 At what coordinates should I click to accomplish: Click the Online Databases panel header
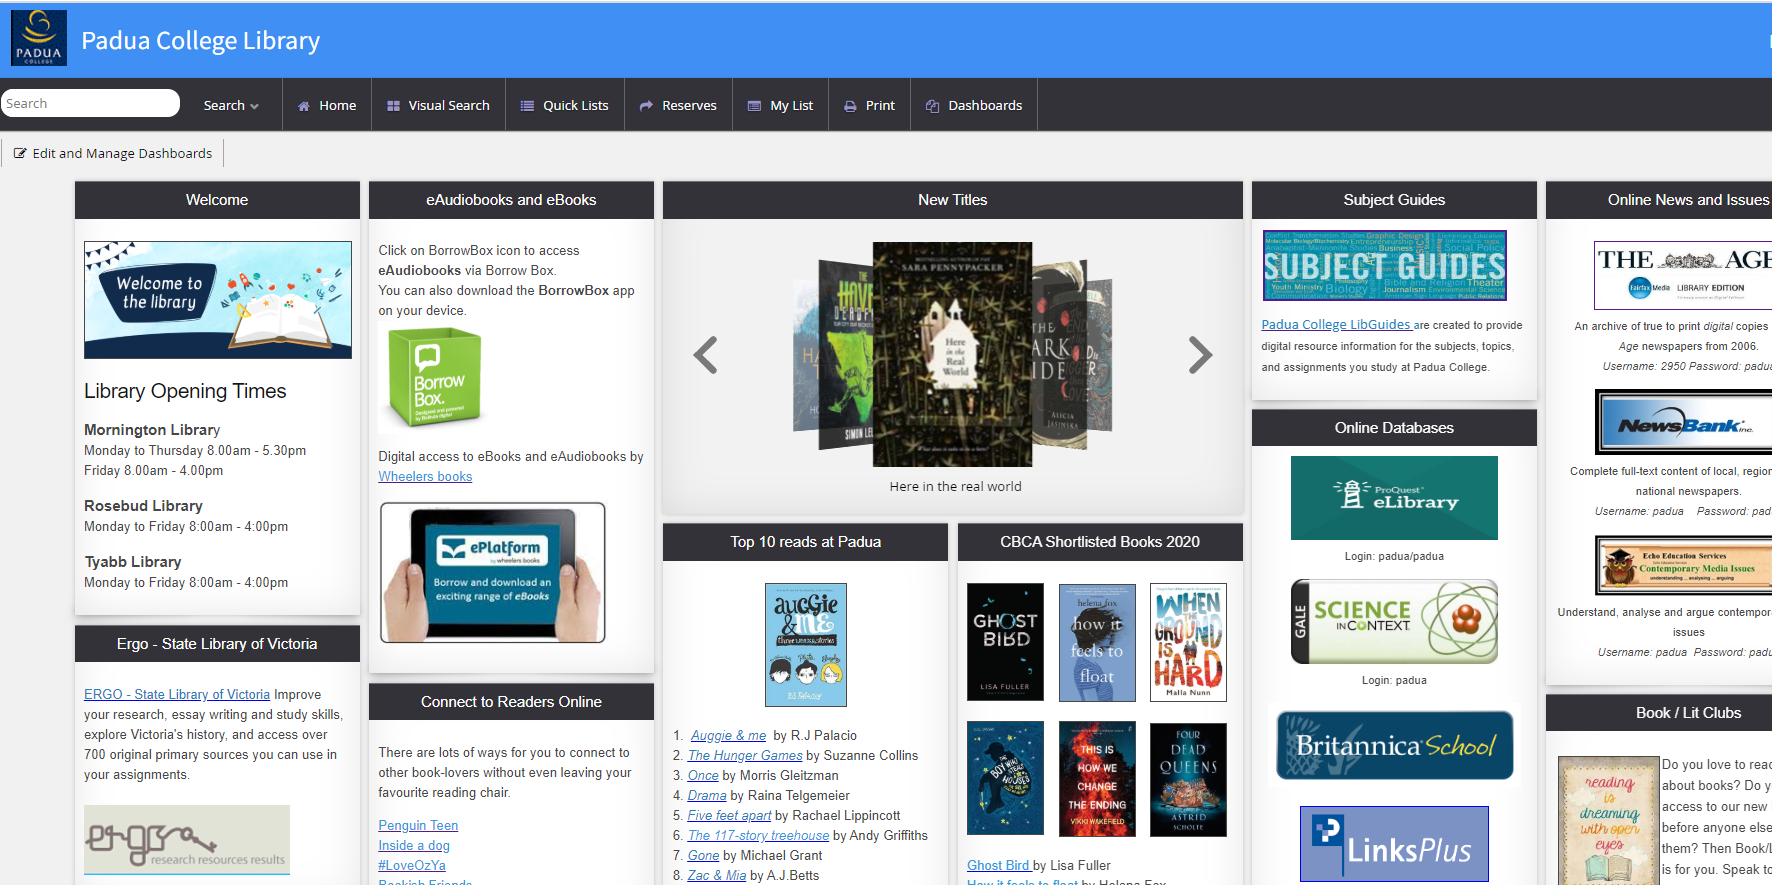tap(1394, 428)
